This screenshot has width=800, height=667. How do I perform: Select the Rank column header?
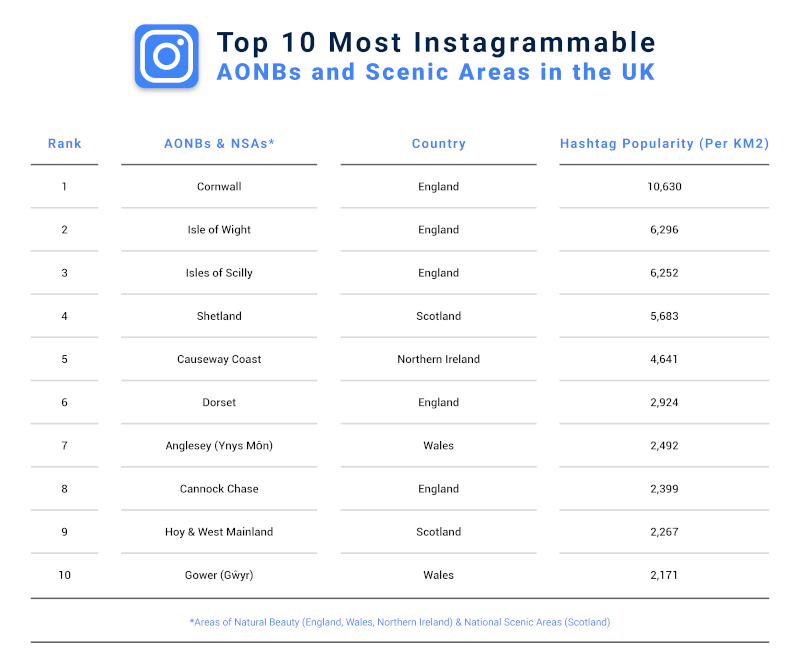[65, 143]
